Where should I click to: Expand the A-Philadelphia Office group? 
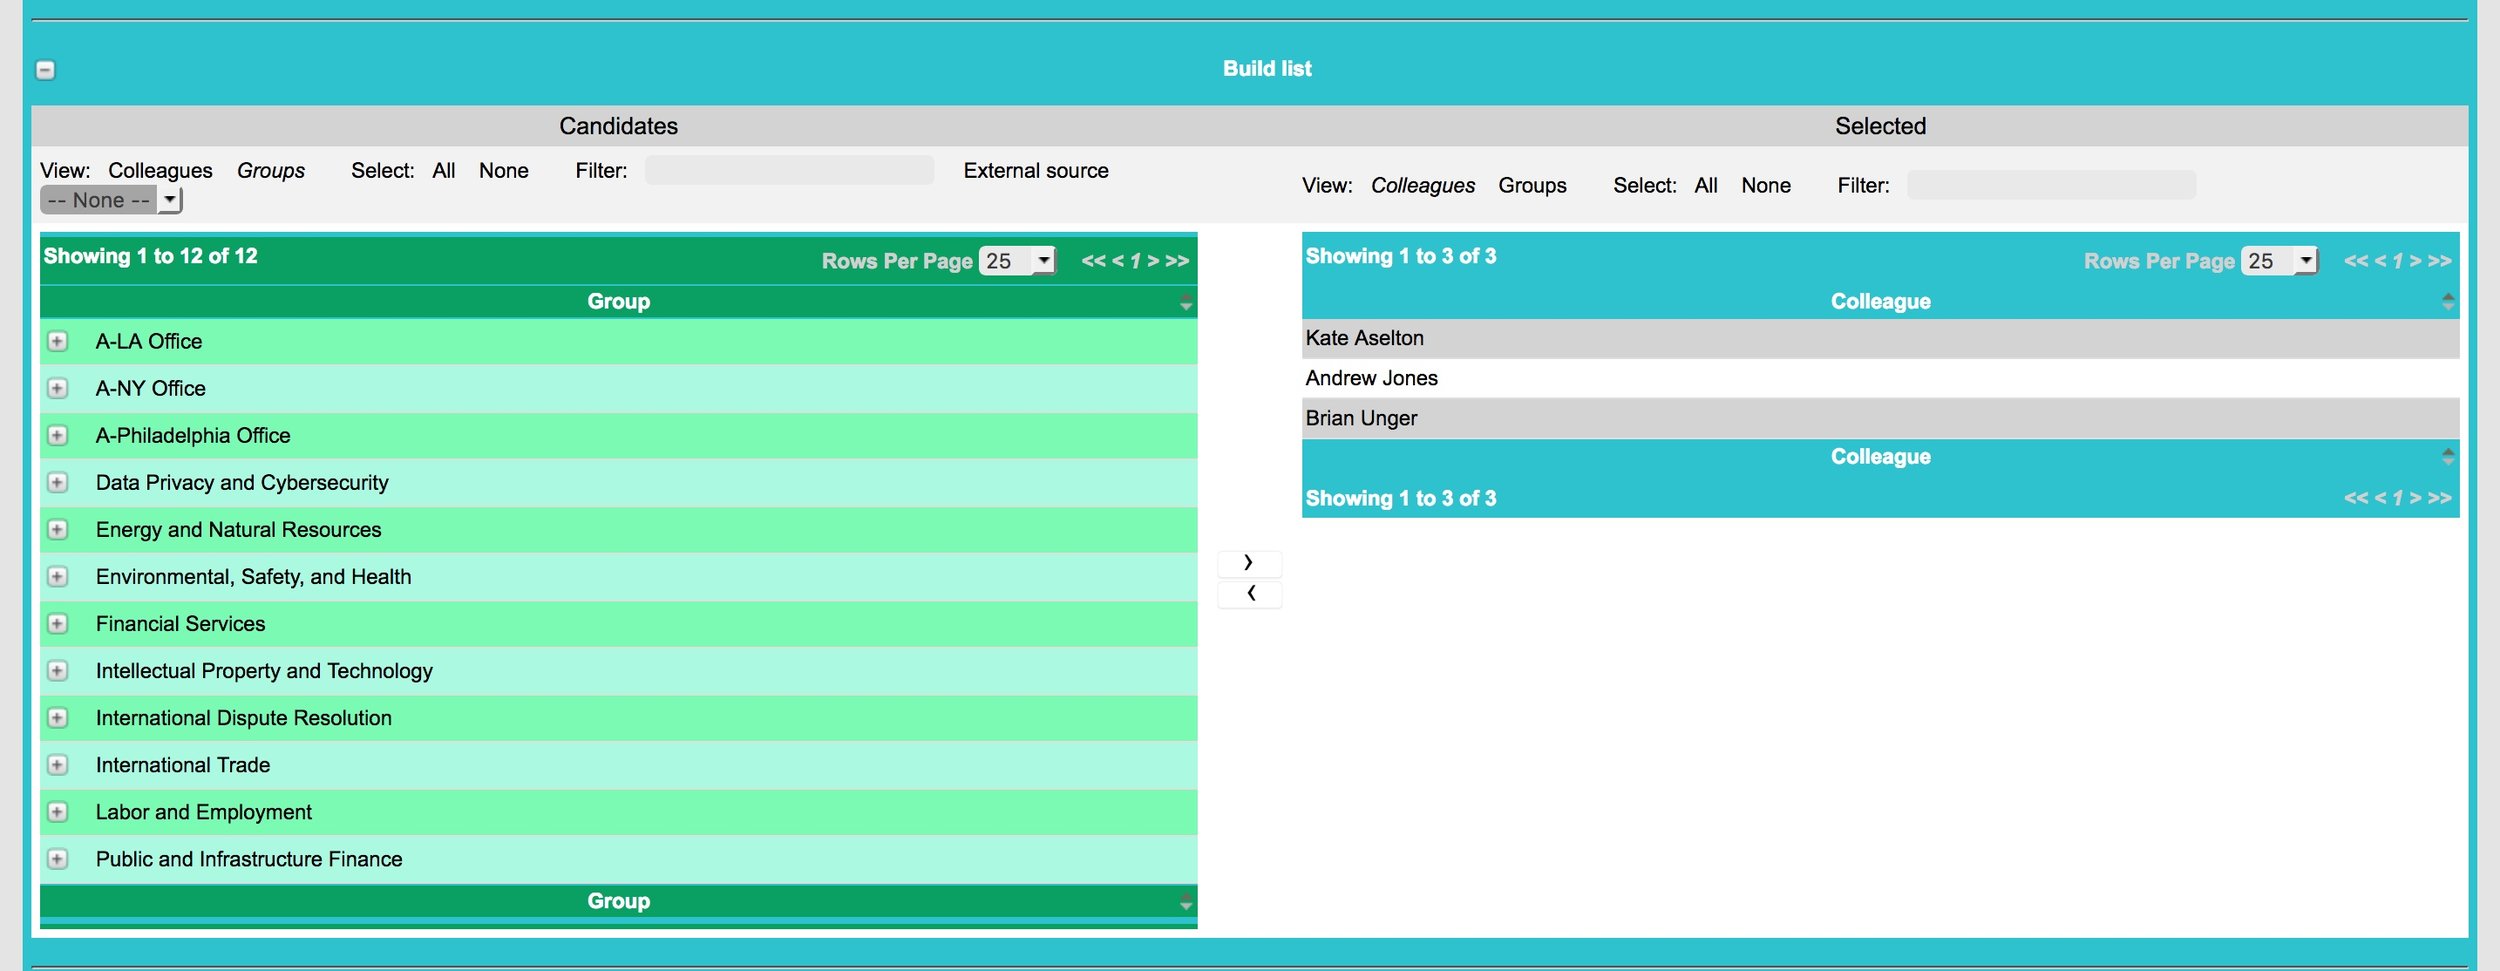(x=58, y=435)
